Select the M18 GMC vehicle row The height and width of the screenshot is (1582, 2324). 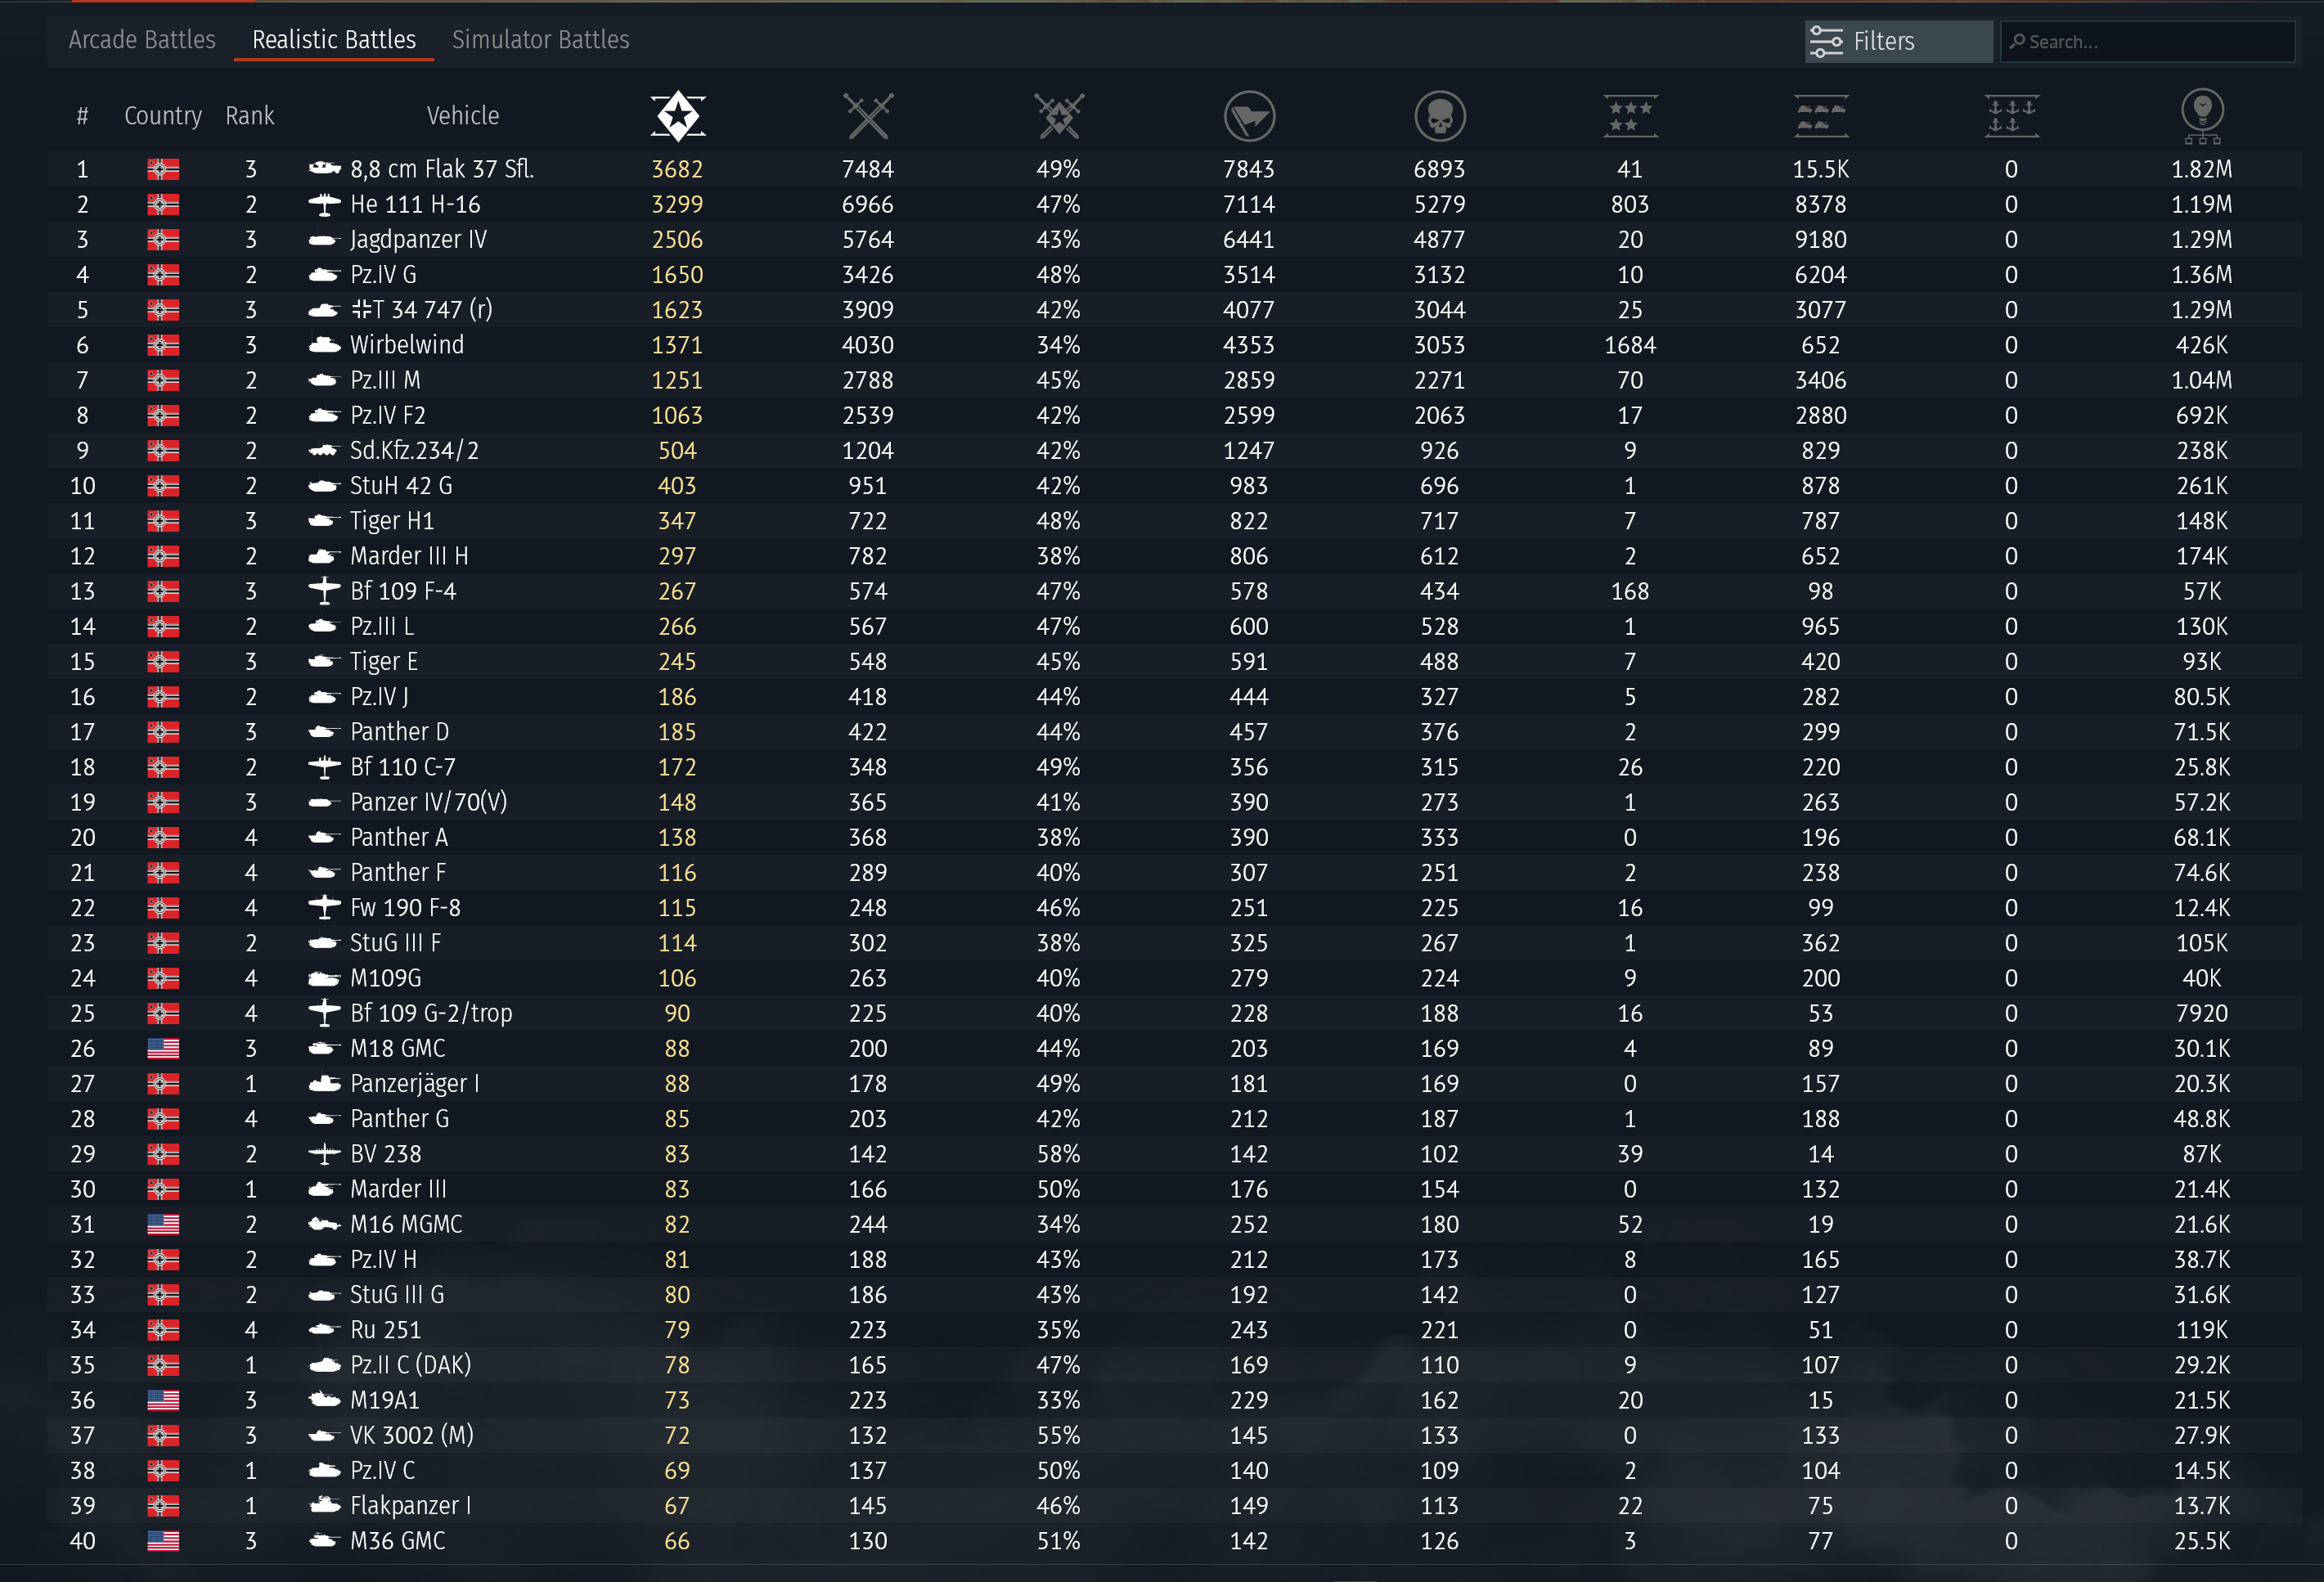(x=397, y=1048)
